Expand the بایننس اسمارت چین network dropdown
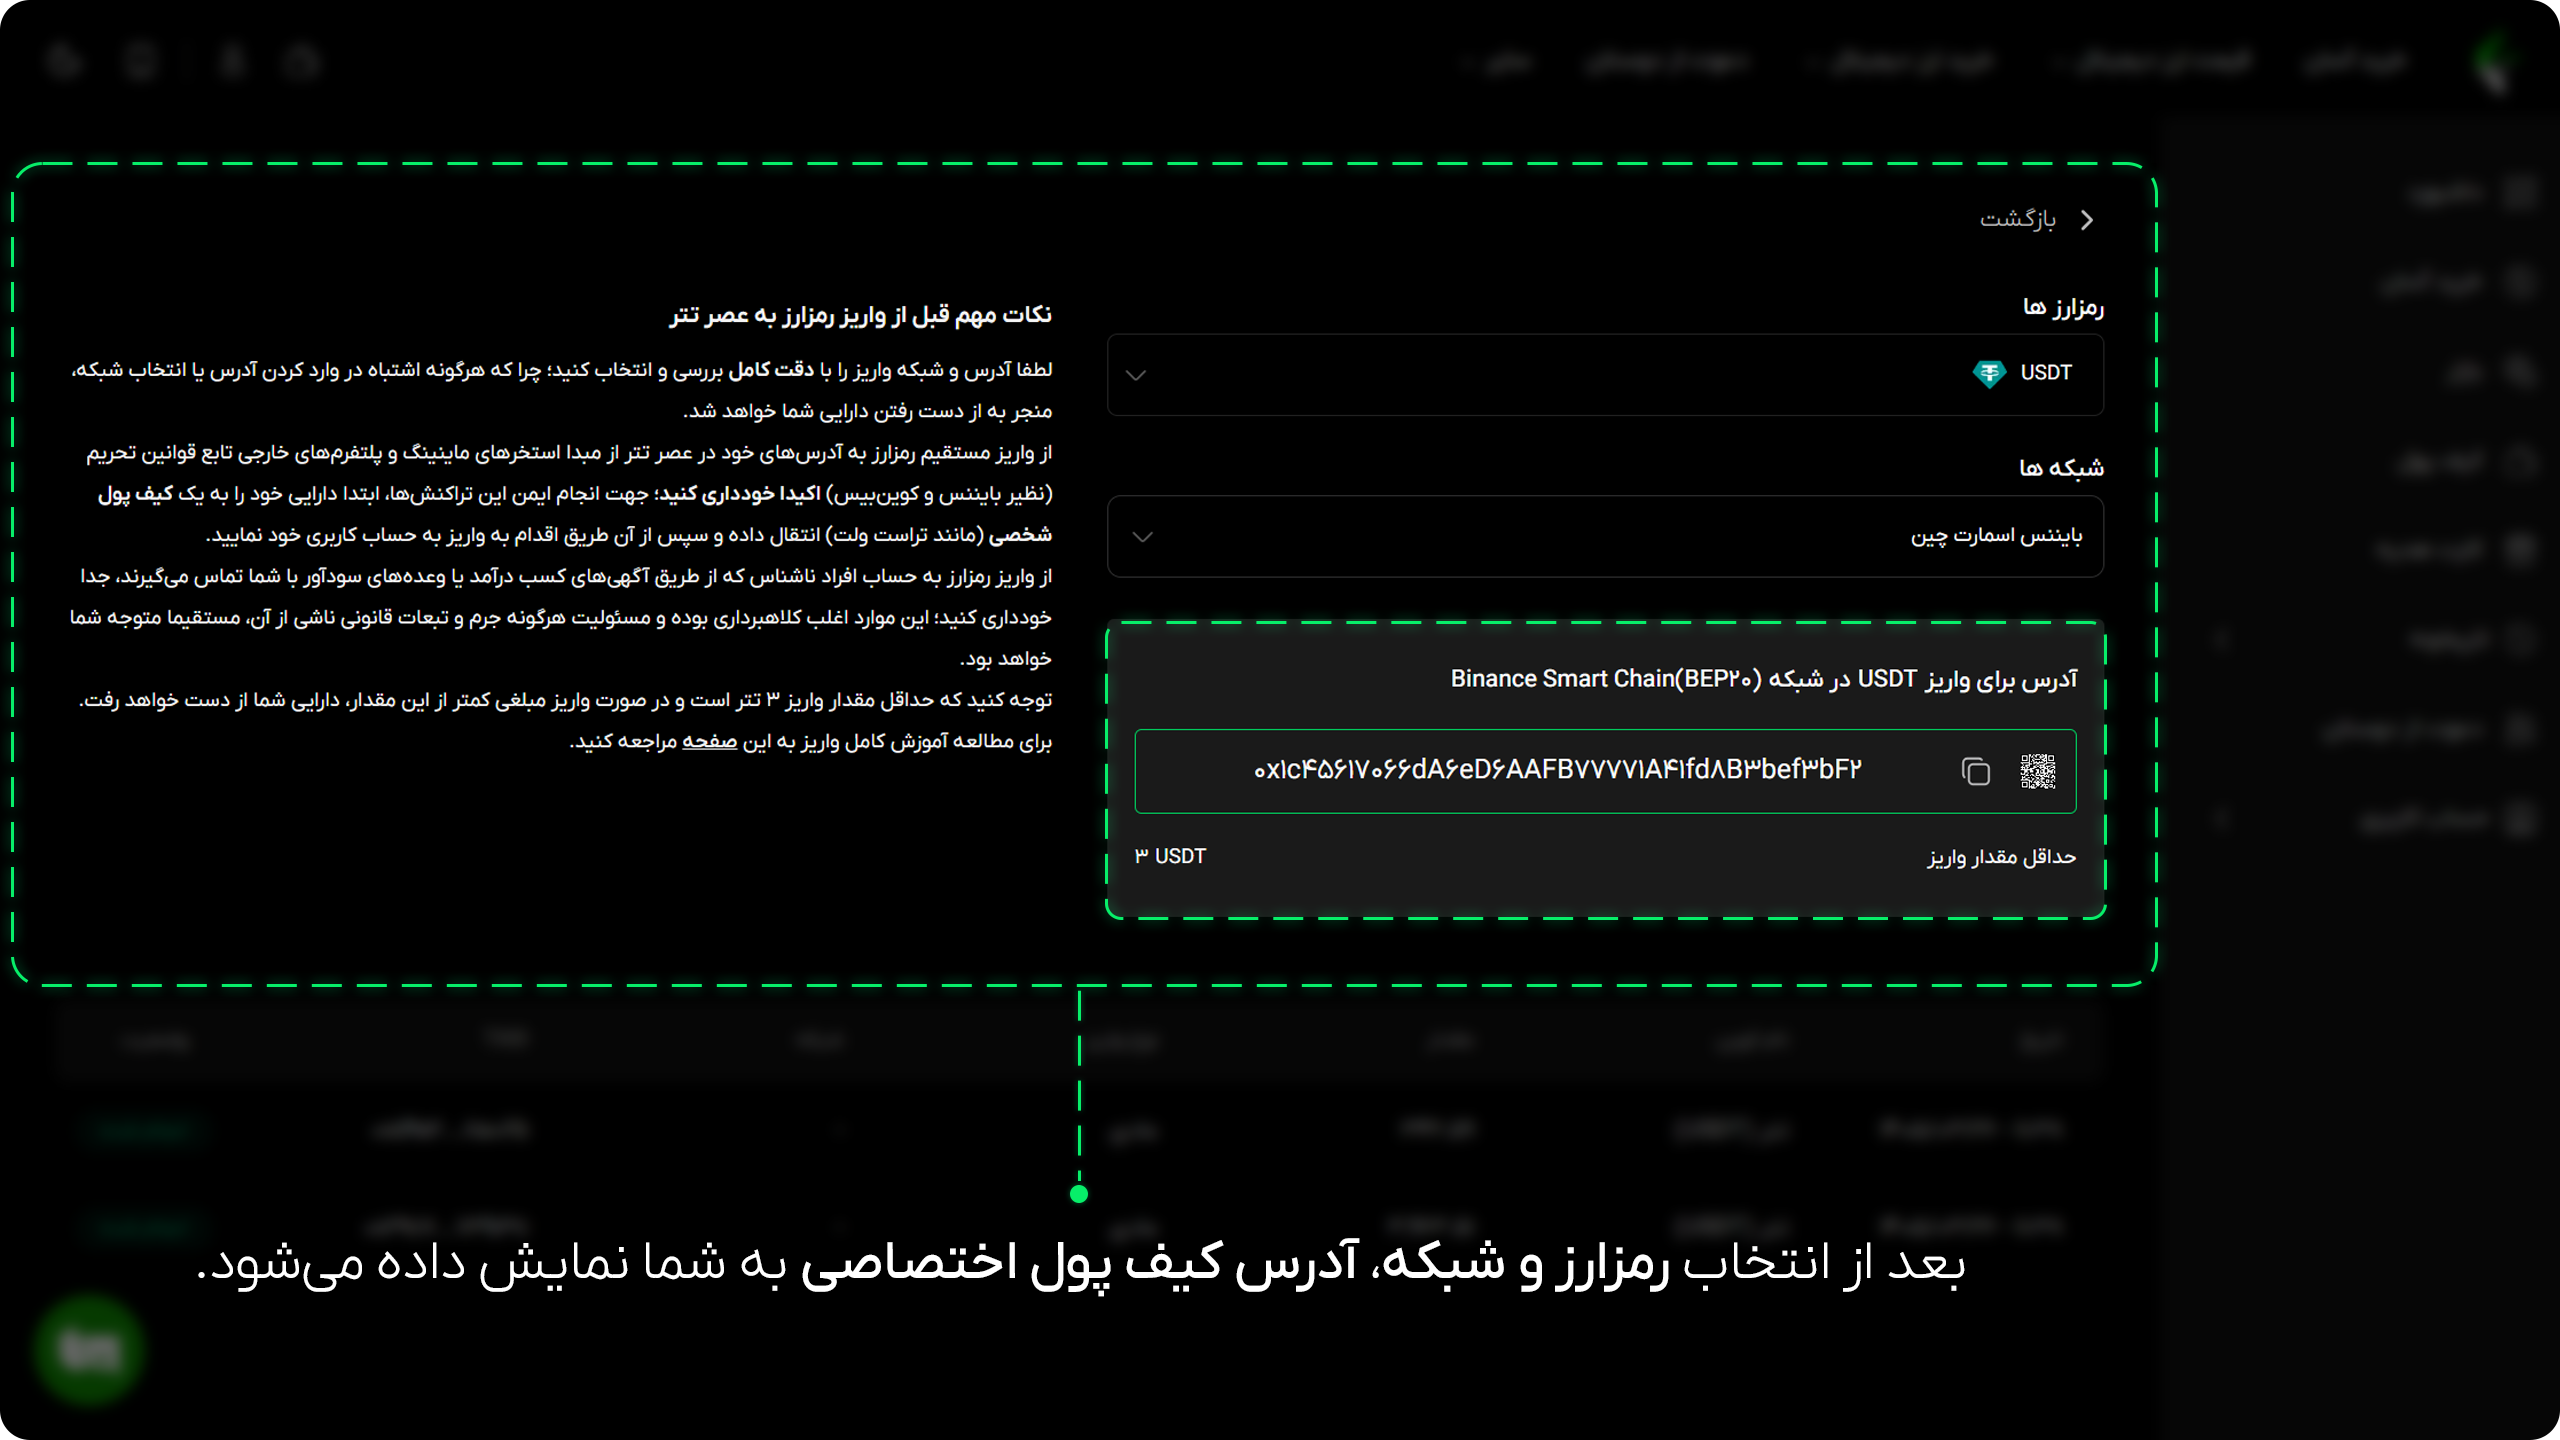Image resolution: width=2560 pixels, height=1440 pixels. (1605, 536)
